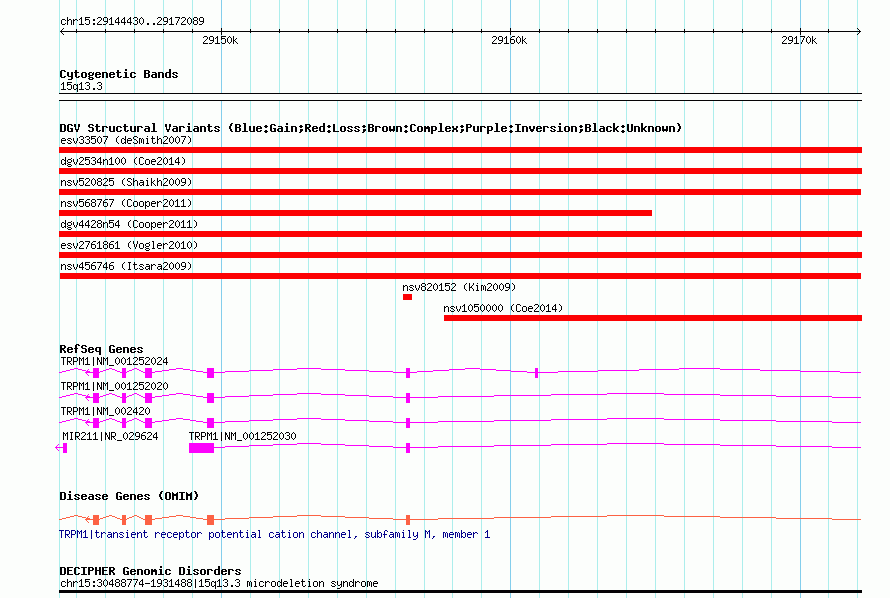Select the orange OMIM TRPM1 gene track
Screen dimensions: 890x598
tap(460, 519)
